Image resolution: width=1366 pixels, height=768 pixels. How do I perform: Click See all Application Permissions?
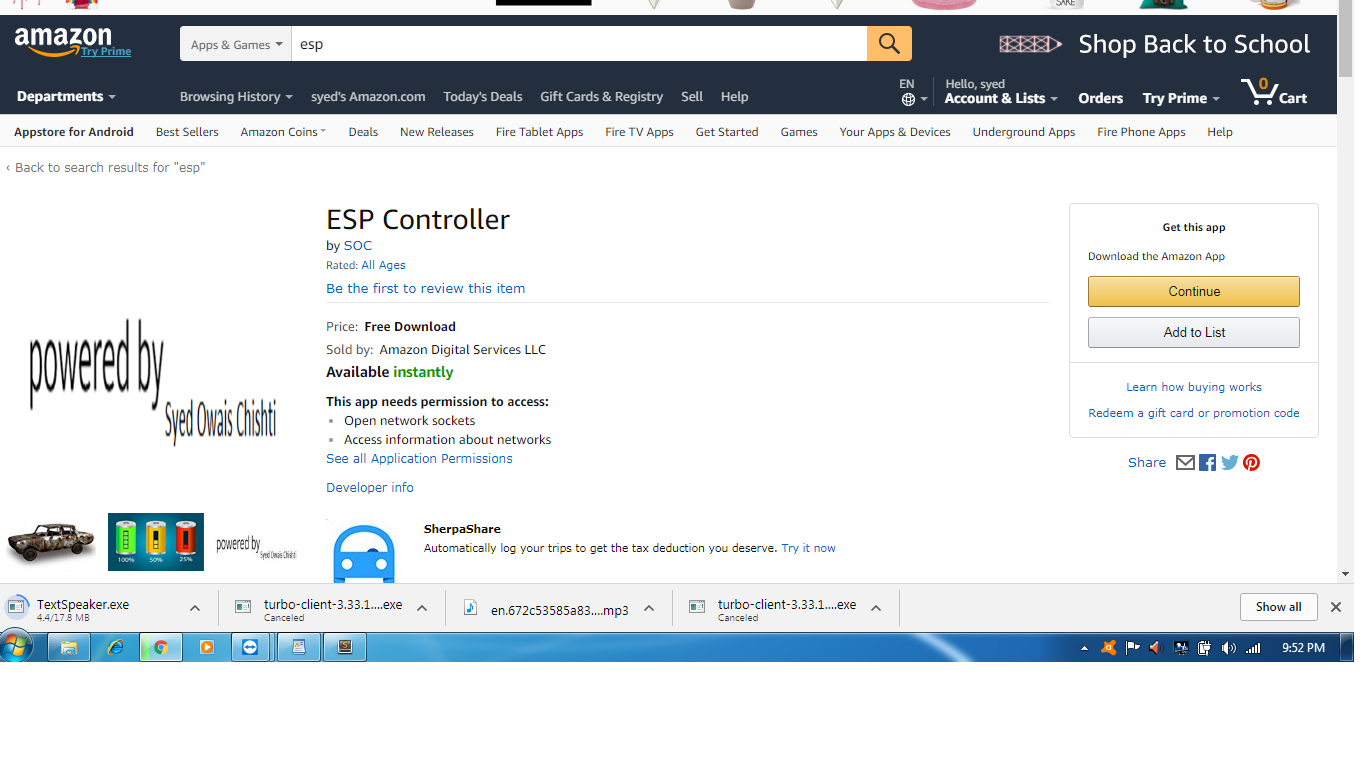(419, 459)
